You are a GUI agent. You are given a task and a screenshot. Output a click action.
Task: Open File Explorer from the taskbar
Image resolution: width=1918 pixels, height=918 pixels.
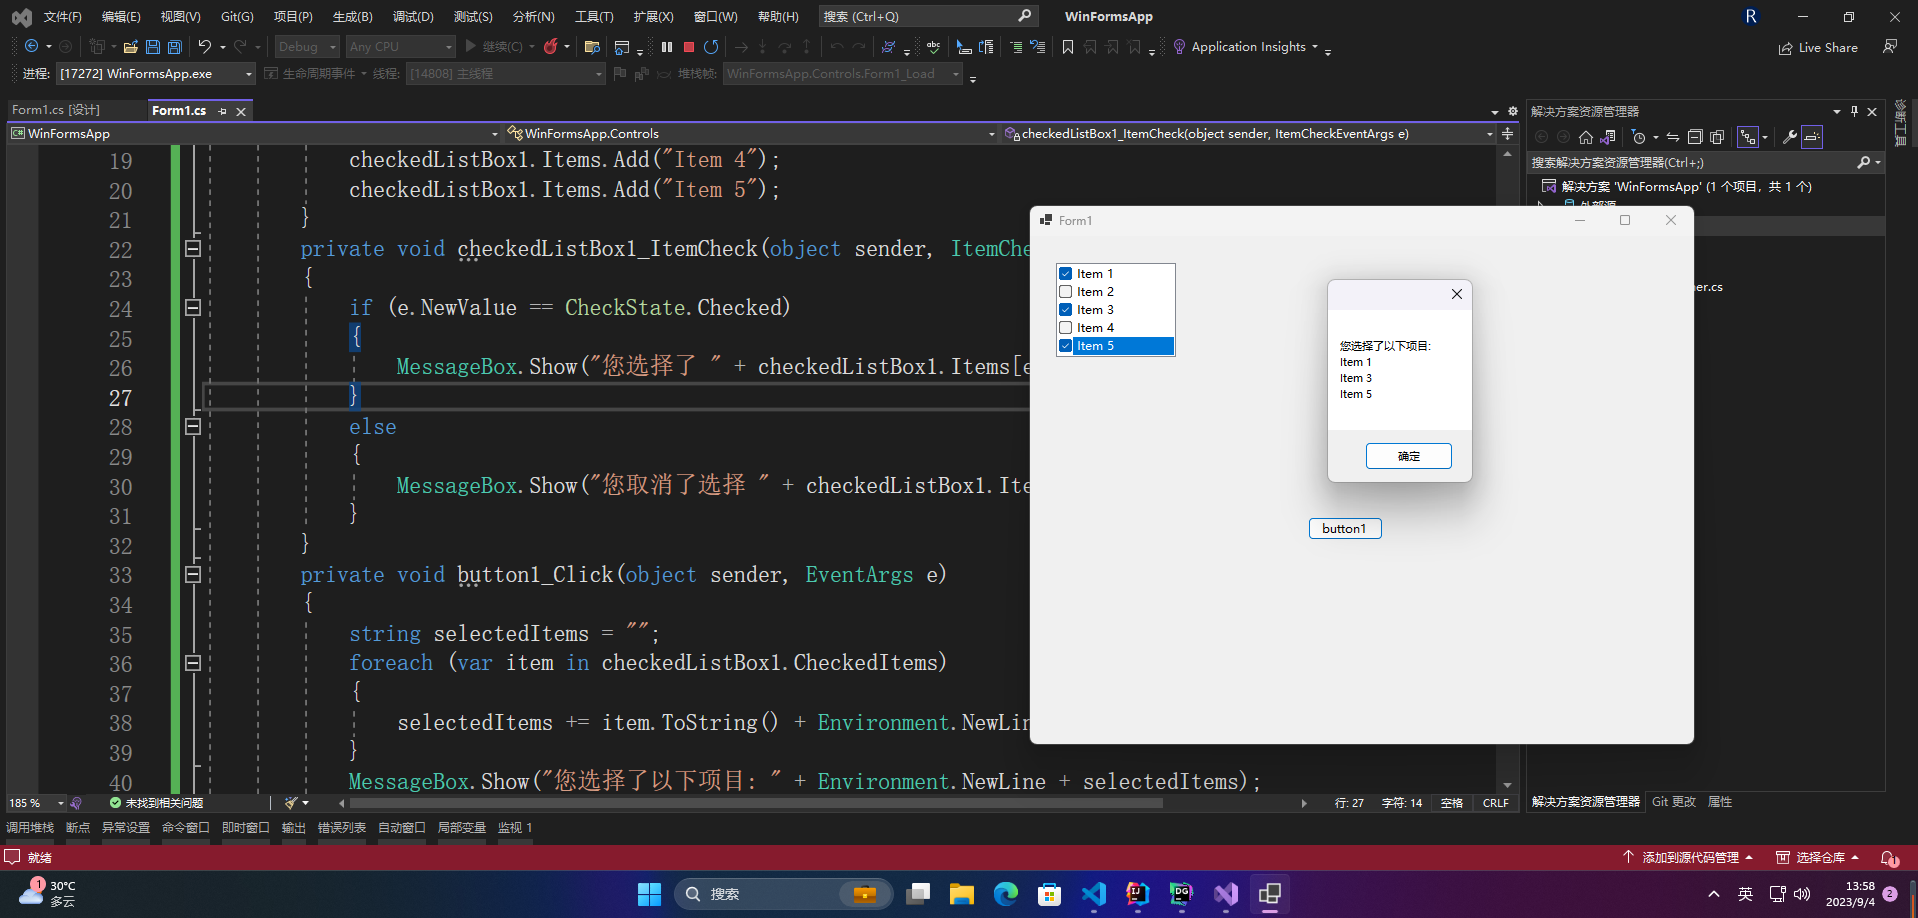[x=961, y=894]
